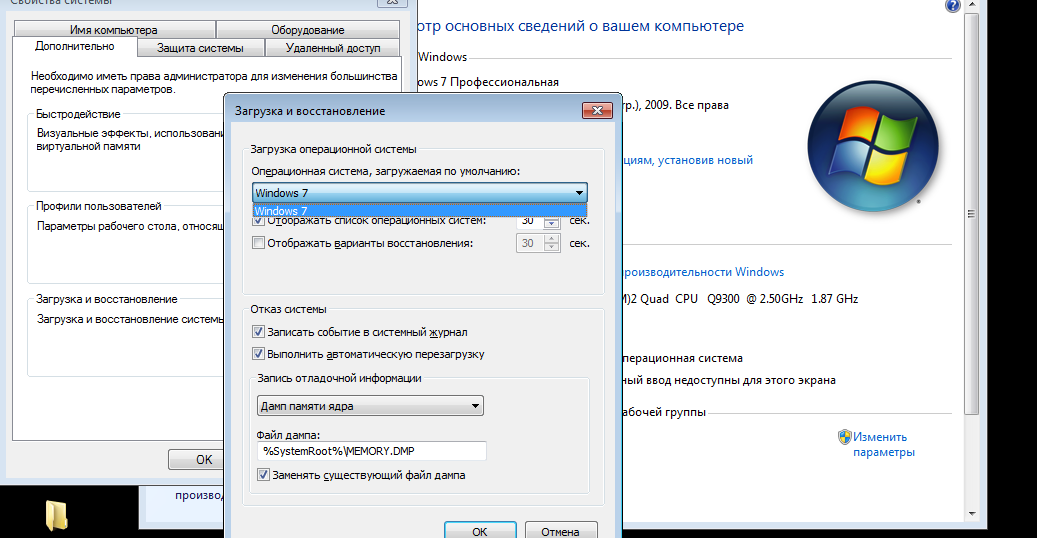Click the Отмена button
Image resolution: width=1037 pixels, height=538 pixels.
click(561, 531)
